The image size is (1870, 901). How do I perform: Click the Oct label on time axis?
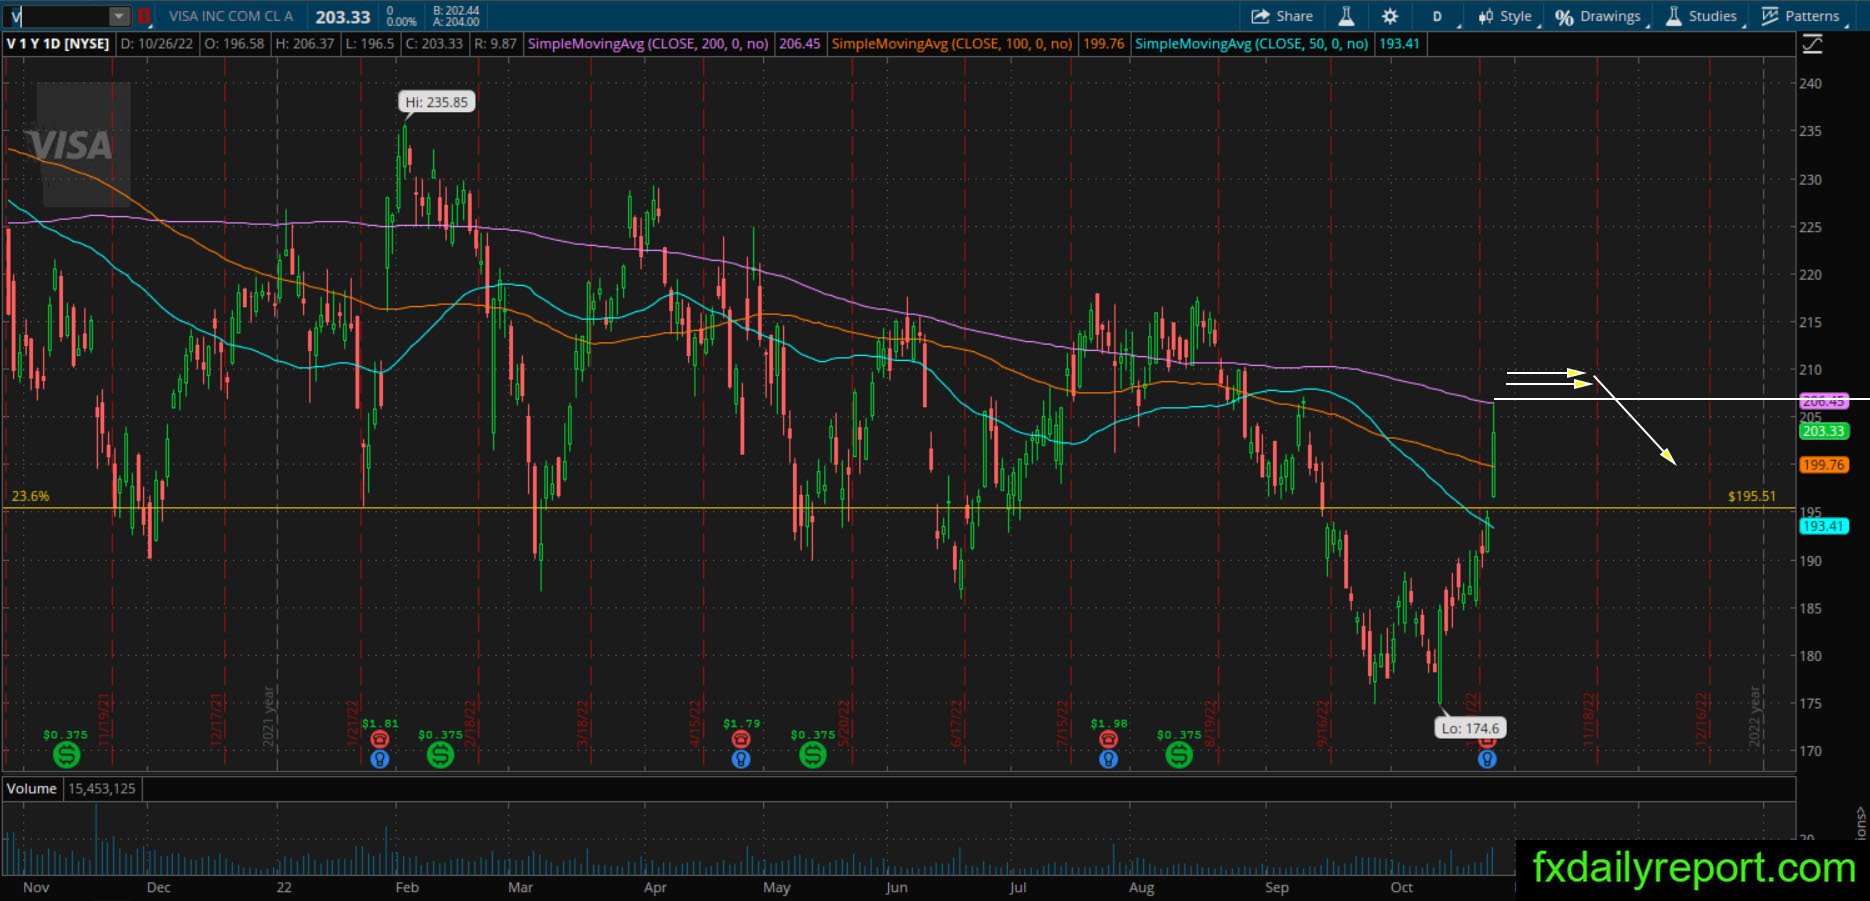click(x=1402, y=887)
